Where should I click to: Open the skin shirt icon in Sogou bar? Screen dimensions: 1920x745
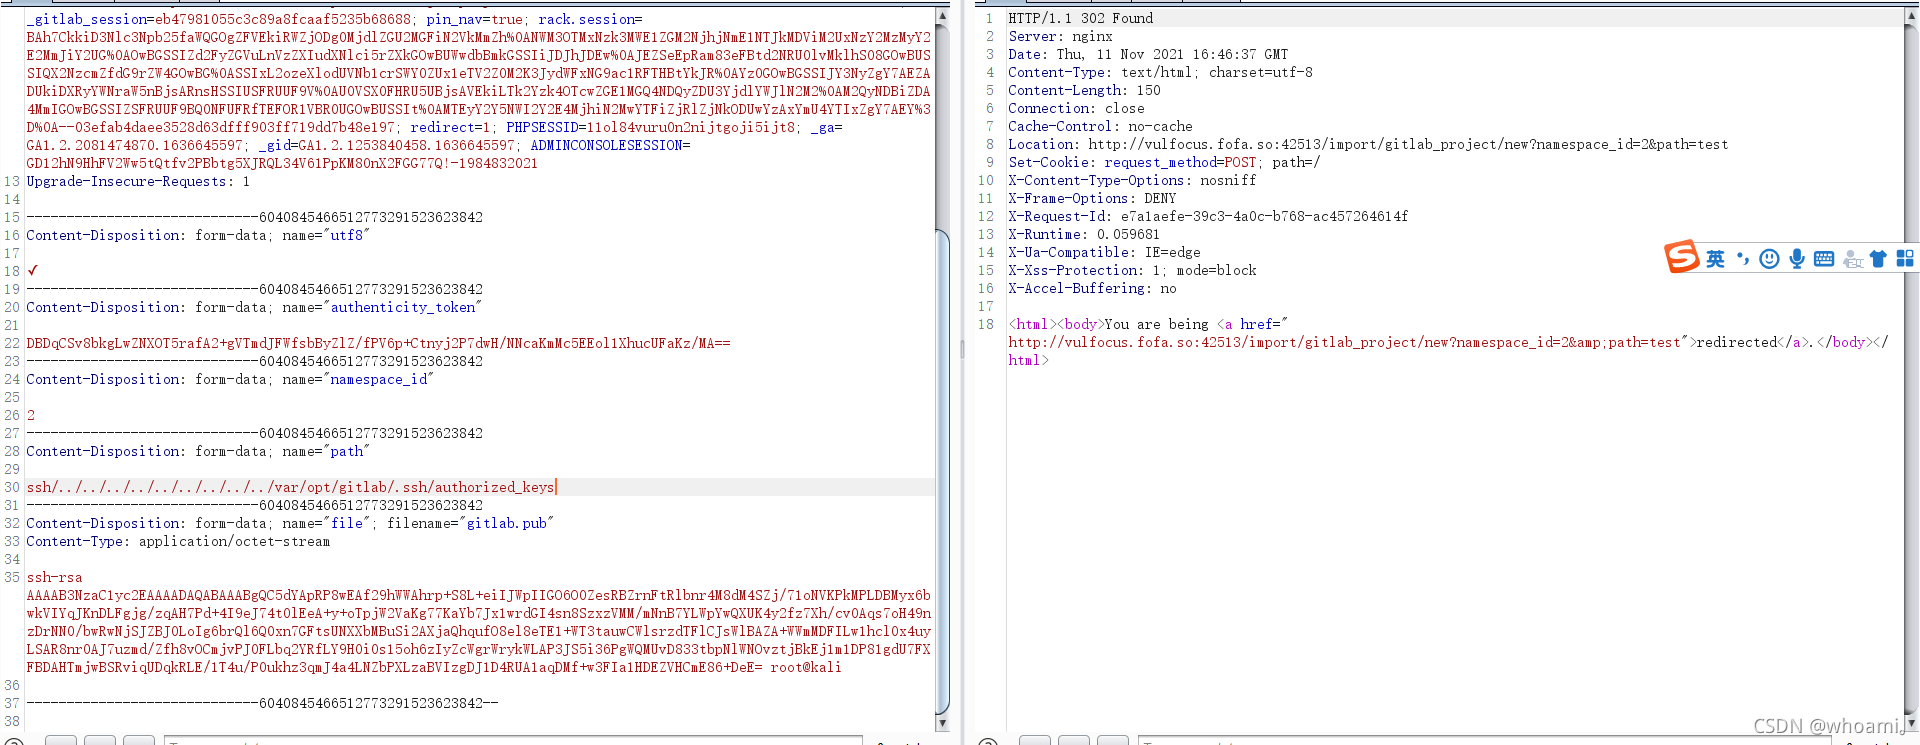pyautogui.click(x=1878, y=259)
